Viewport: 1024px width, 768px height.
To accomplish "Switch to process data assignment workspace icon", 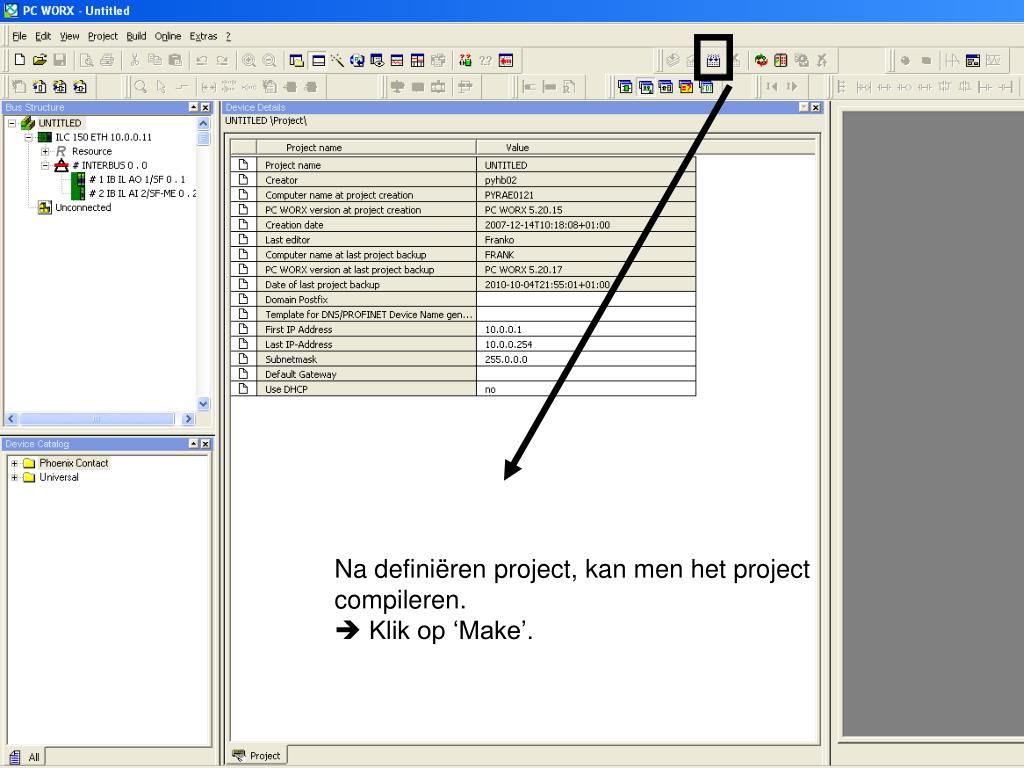I will pyautogui.click(x=665, y=86).
